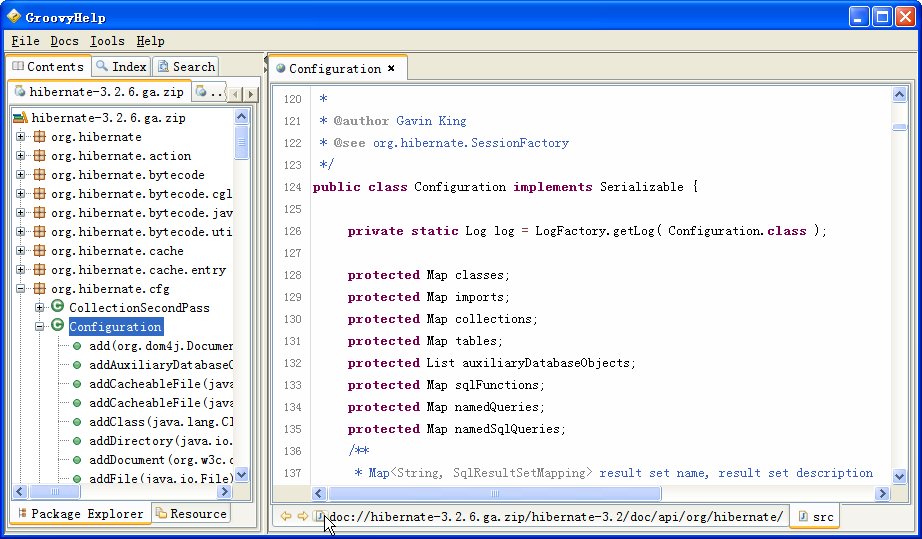Open the Tools menu

coord(107,41)
